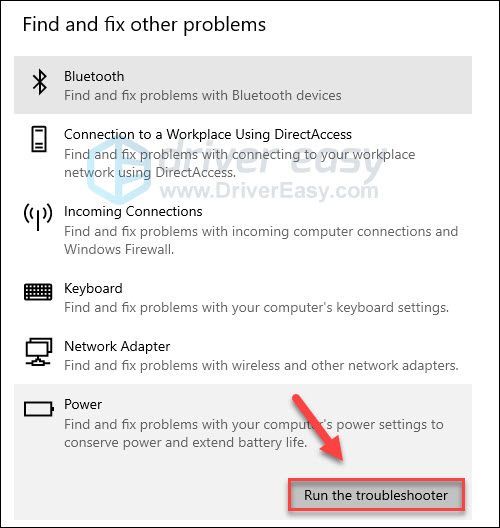
Task: Pick the Network Adapter troubleshooter title
Action: [117, 346]
